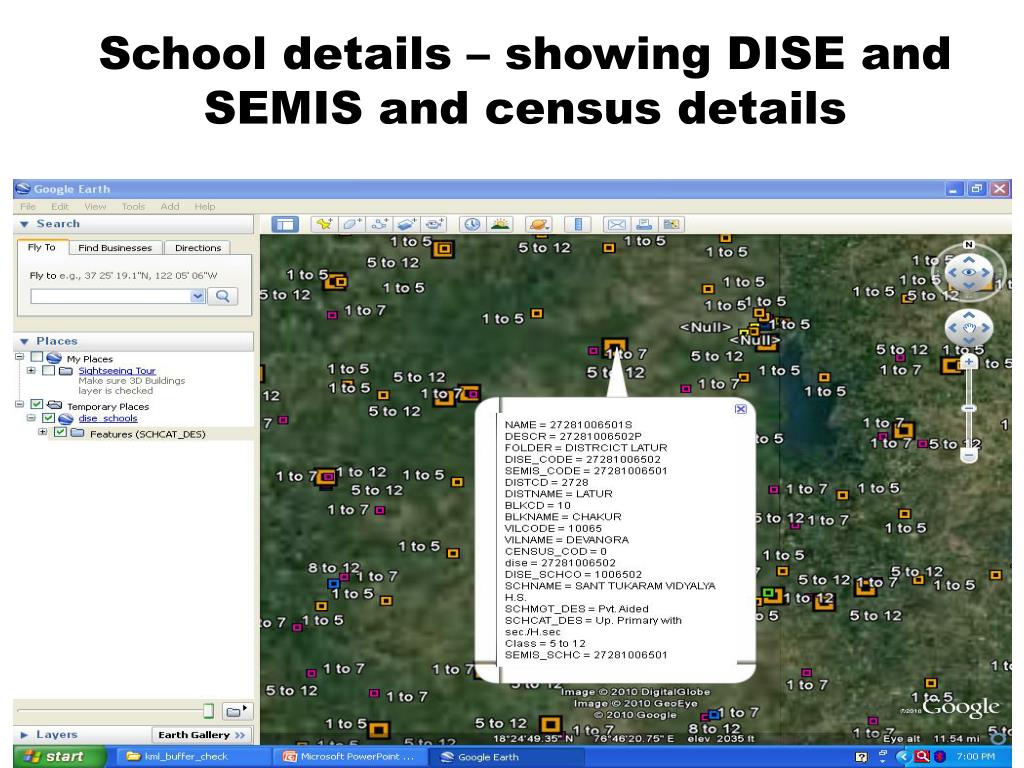Screen dimensions: 1024x768
Task: Open the Help menu
Action: tap(204, 206)
